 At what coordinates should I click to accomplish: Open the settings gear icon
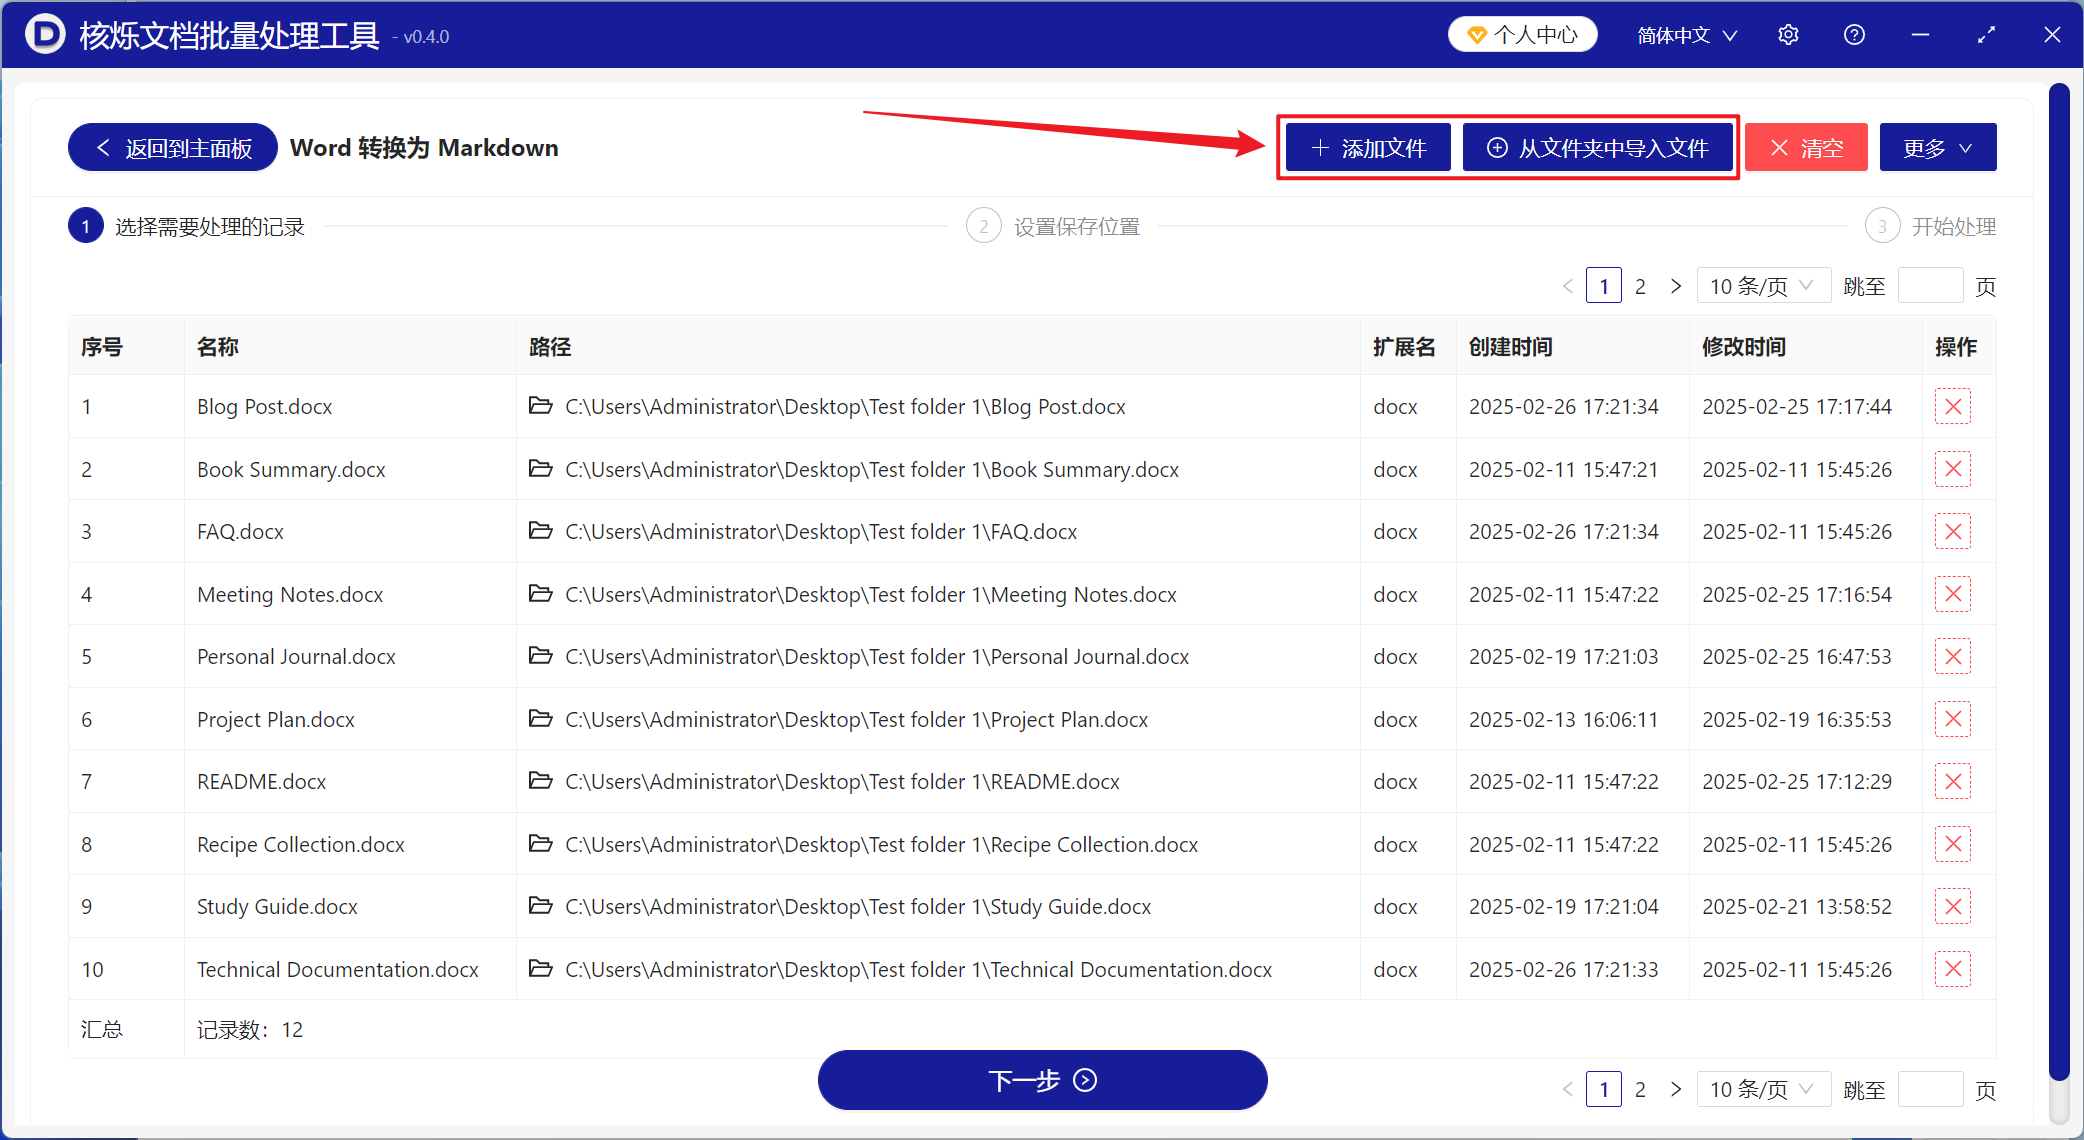(1789, 34)
